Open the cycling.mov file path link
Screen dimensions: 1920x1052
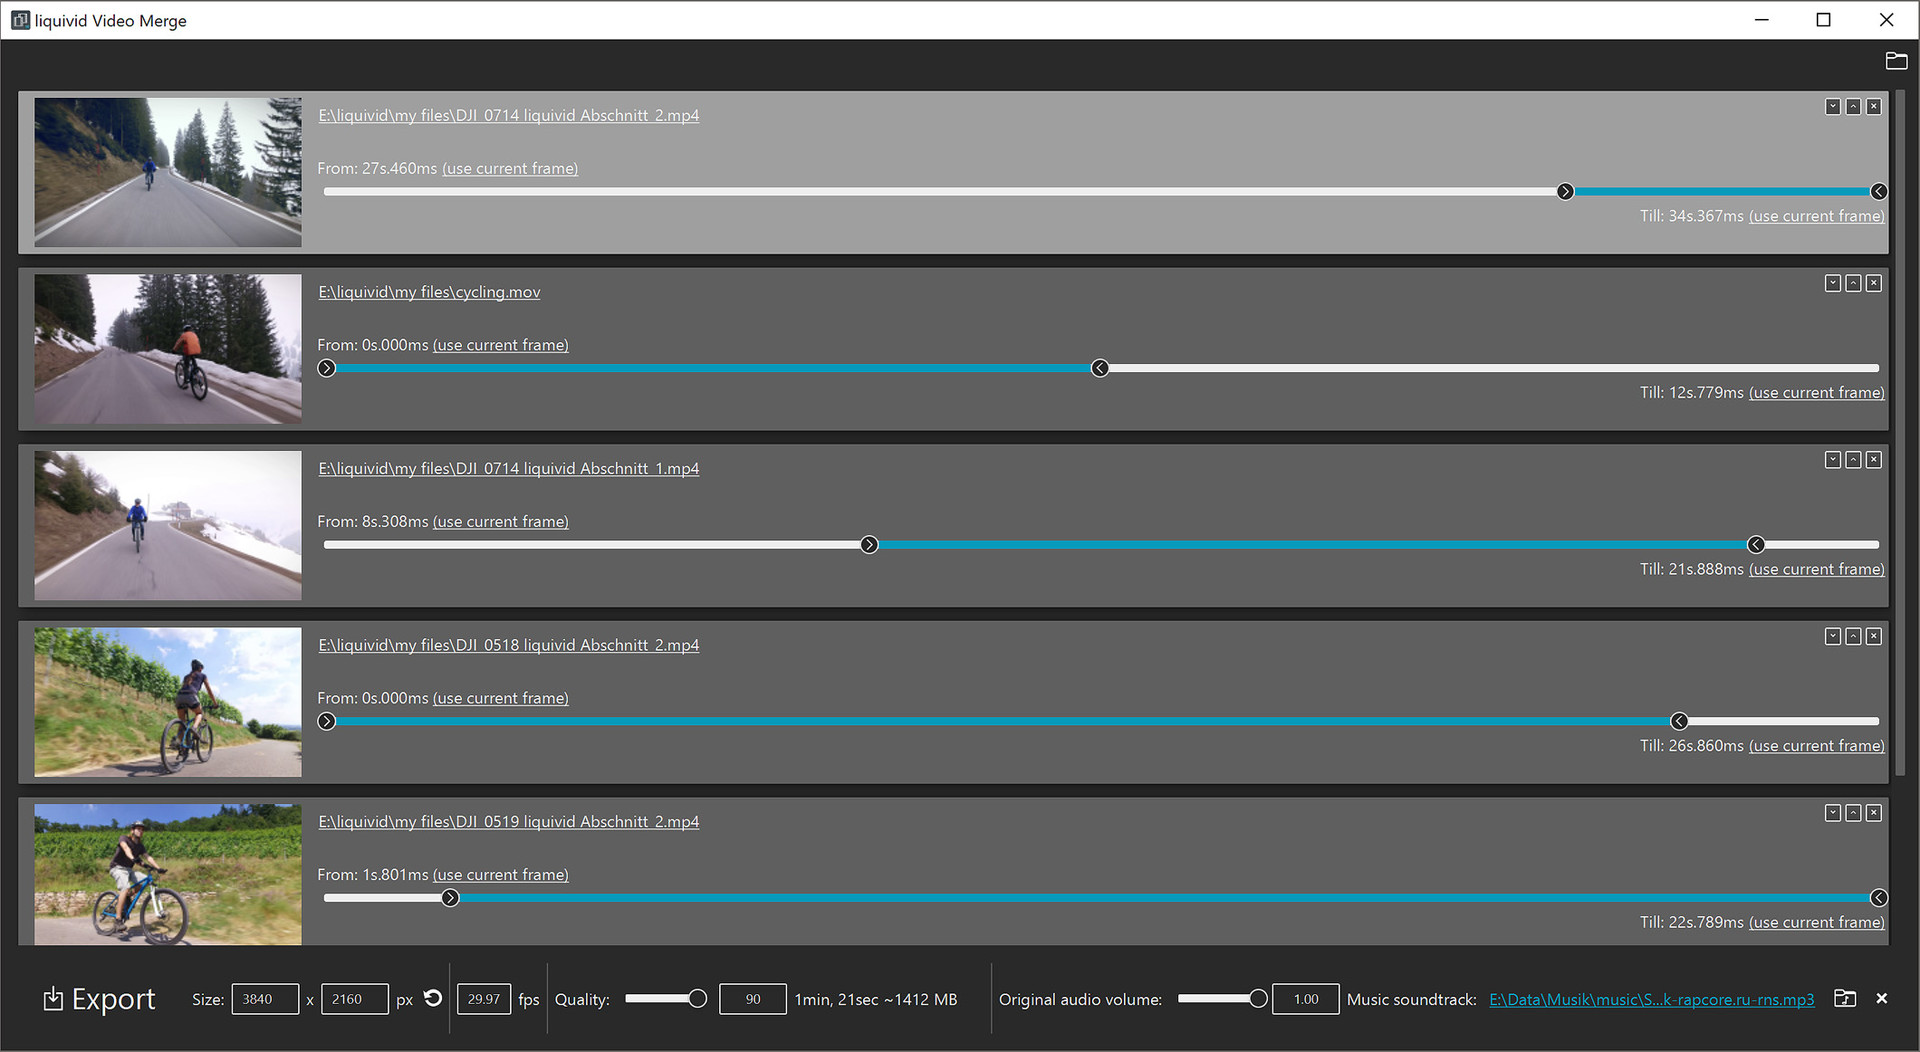click(429, 292)
